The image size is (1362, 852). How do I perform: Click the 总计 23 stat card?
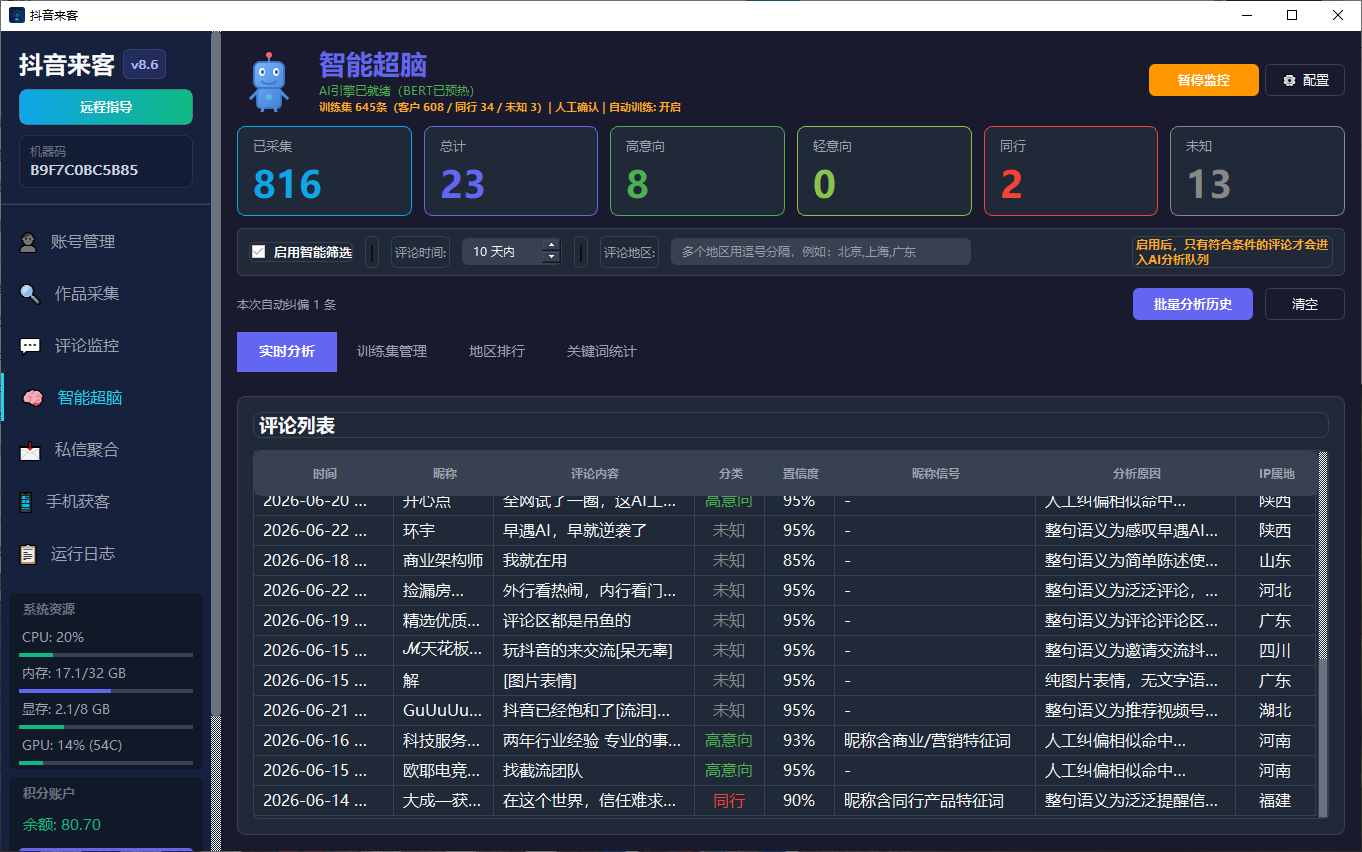tap(511, 171)
